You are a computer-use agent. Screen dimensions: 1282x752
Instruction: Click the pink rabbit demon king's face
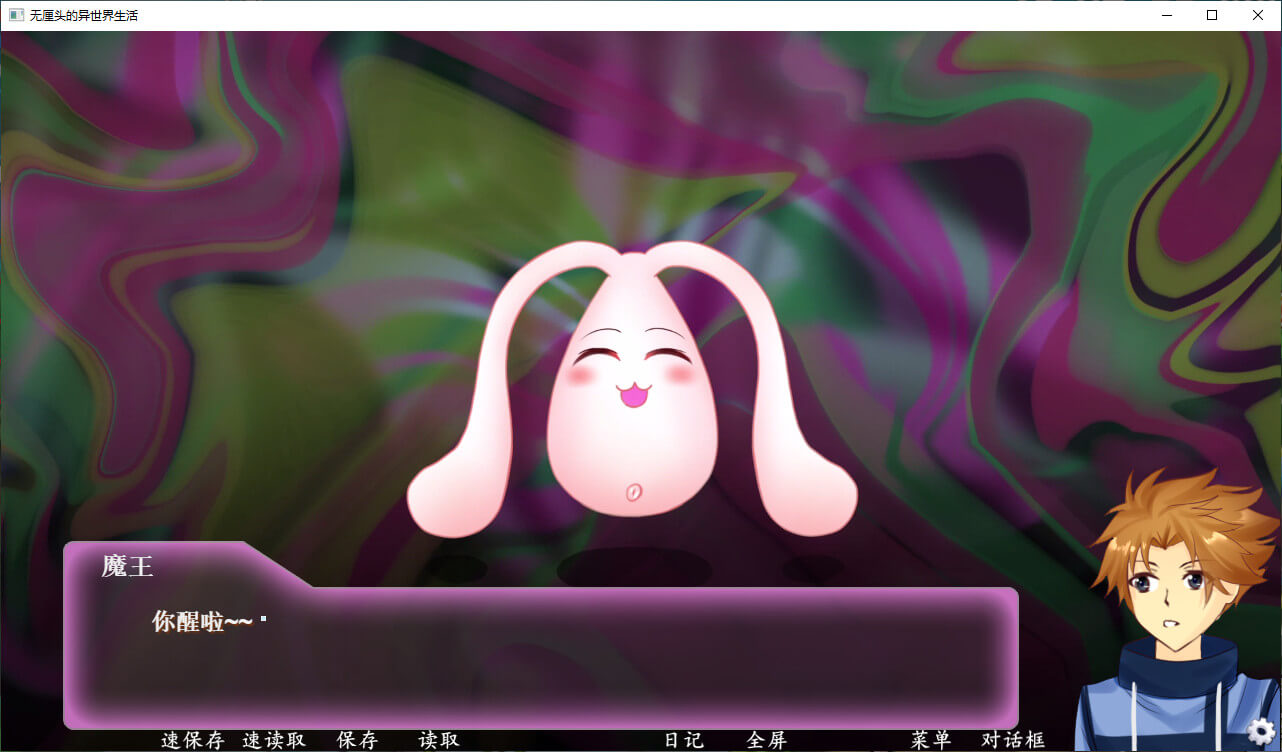pyautogui.click(x=631, y=380)
